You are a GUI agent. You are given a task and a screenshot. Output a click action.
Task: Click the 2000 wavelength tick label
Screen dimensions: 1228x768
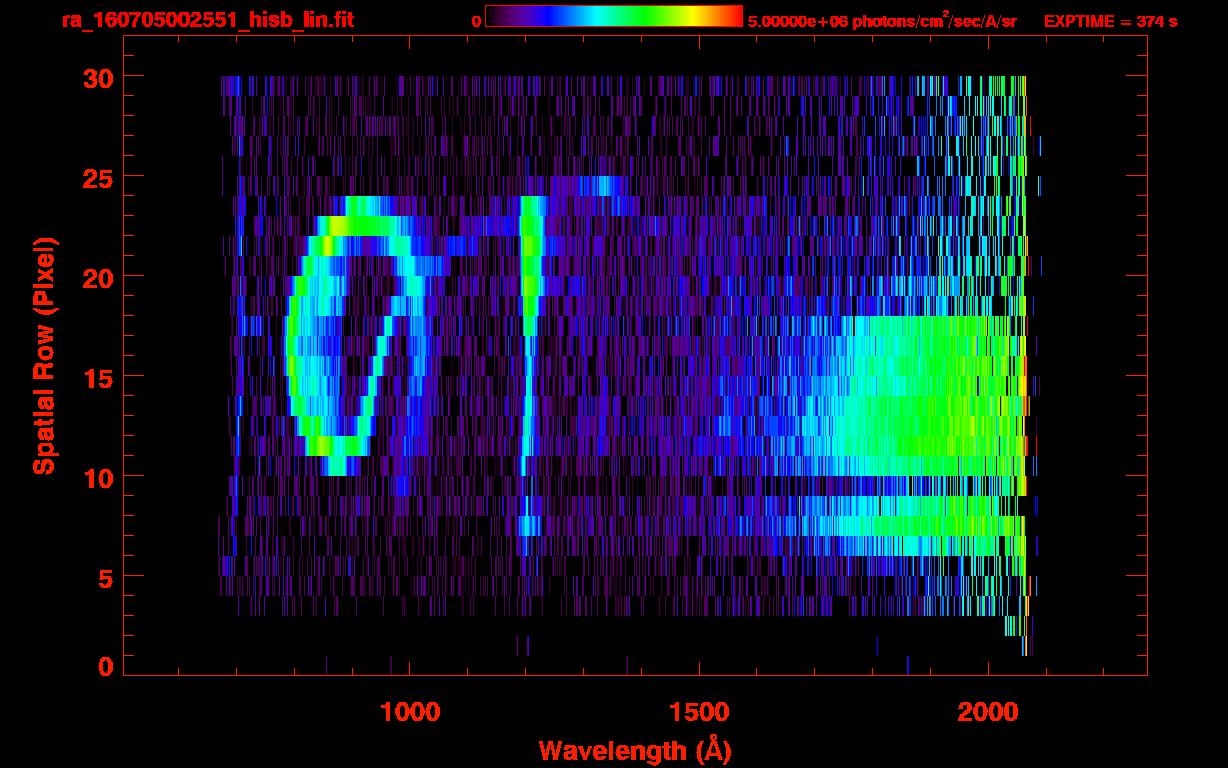(x=988, y=711)
